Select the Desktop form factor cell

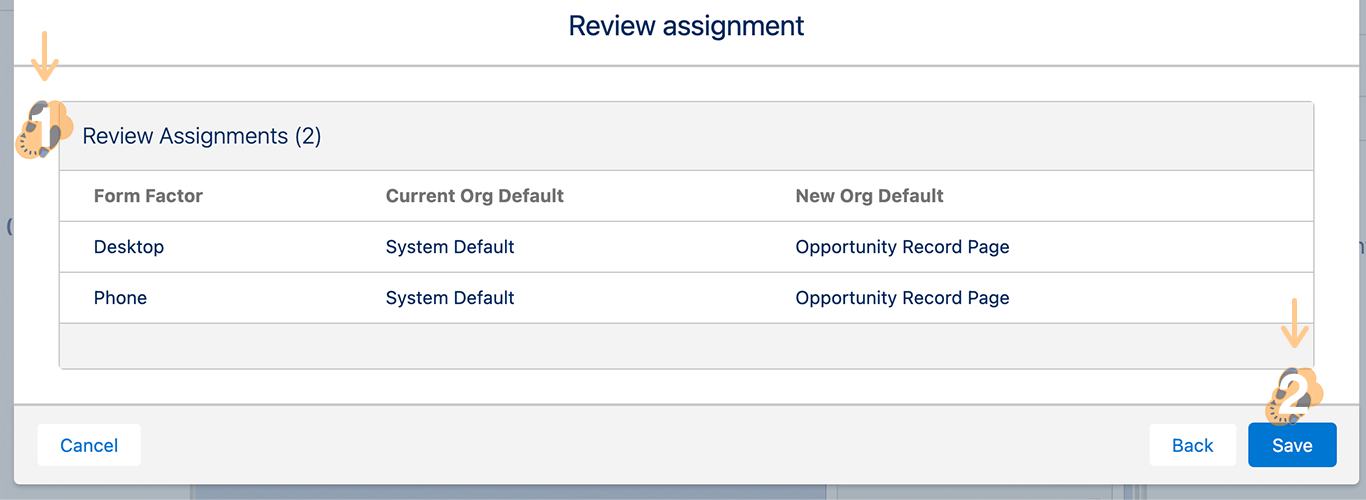coord(129,247)
